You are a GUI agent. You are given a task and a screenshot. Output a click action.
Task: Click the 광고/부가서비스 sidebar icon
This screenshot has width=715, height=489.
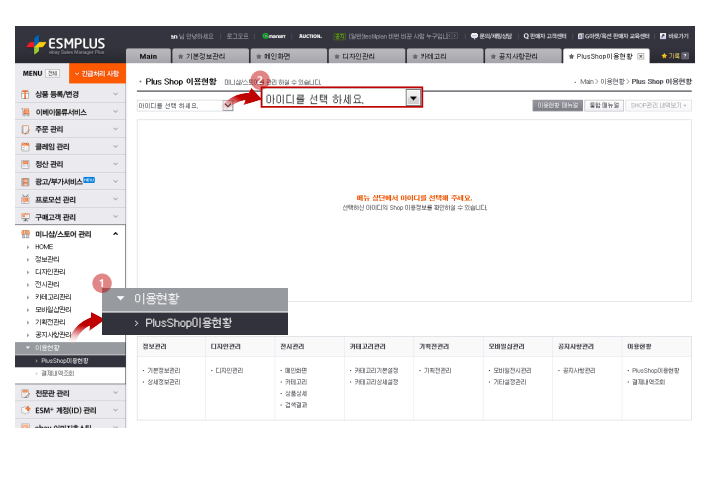(x=26, y=182)
